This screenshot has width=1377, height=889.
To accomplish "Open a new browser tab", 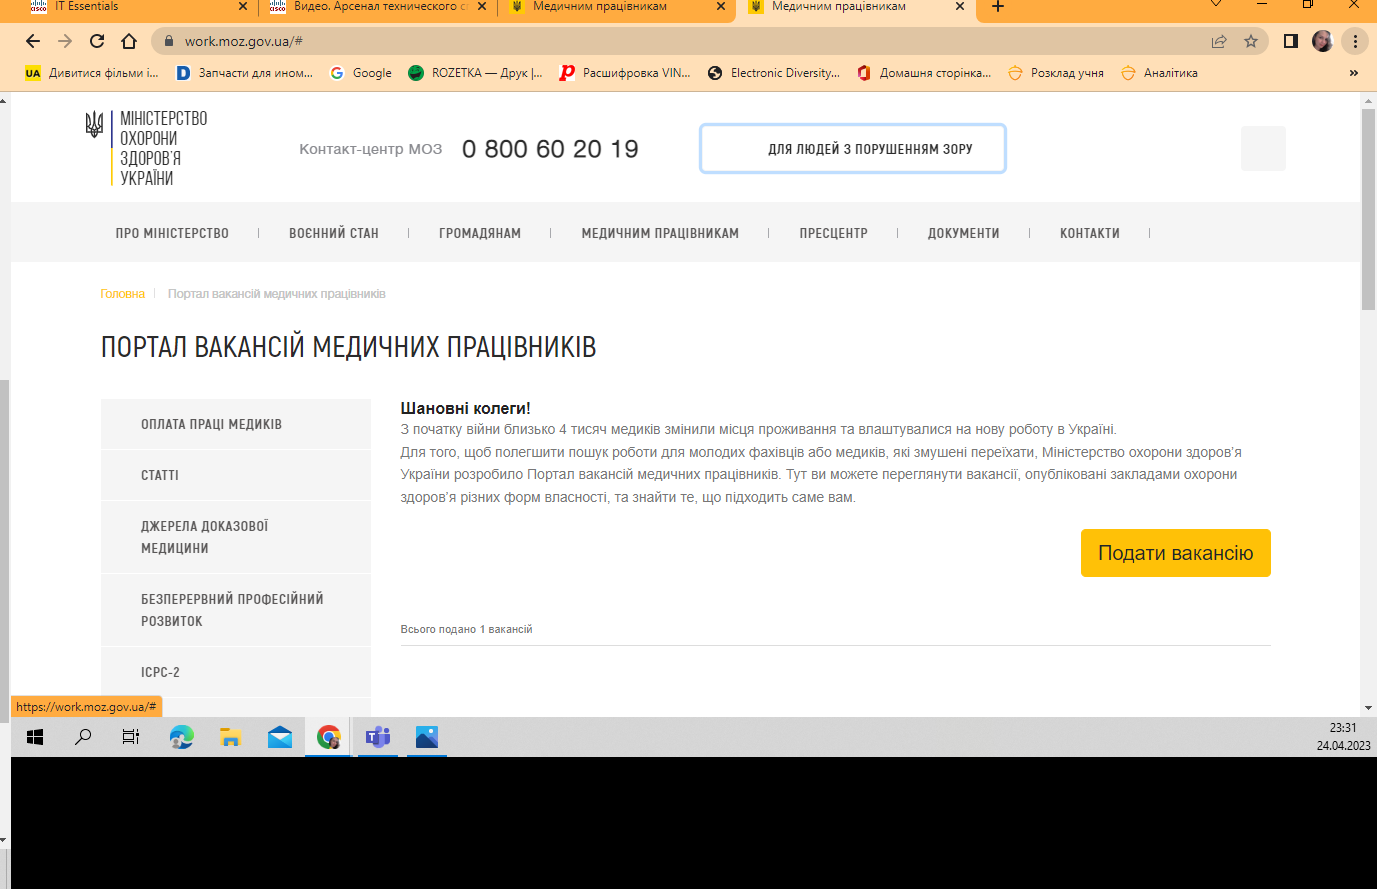I will coord(997,7).
